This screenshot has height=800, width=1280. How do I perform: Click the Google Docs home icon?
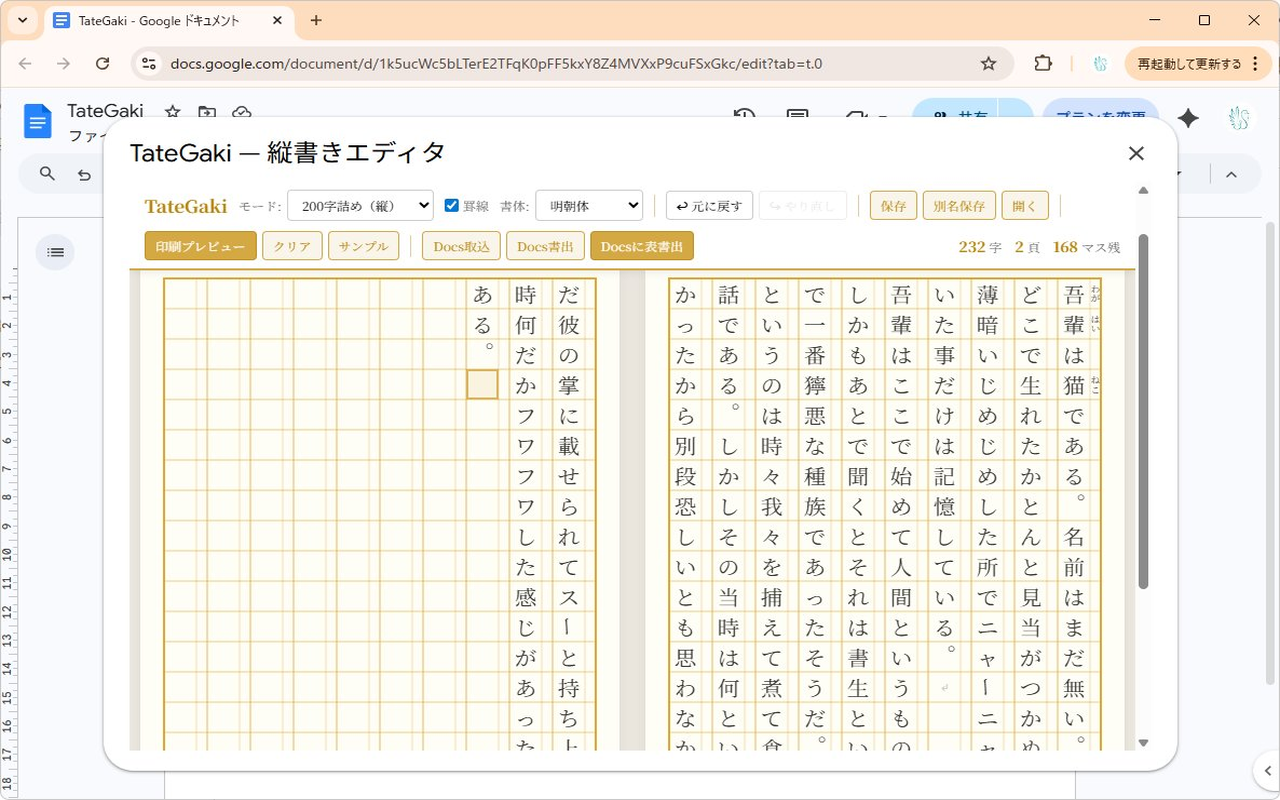point(38,122)
